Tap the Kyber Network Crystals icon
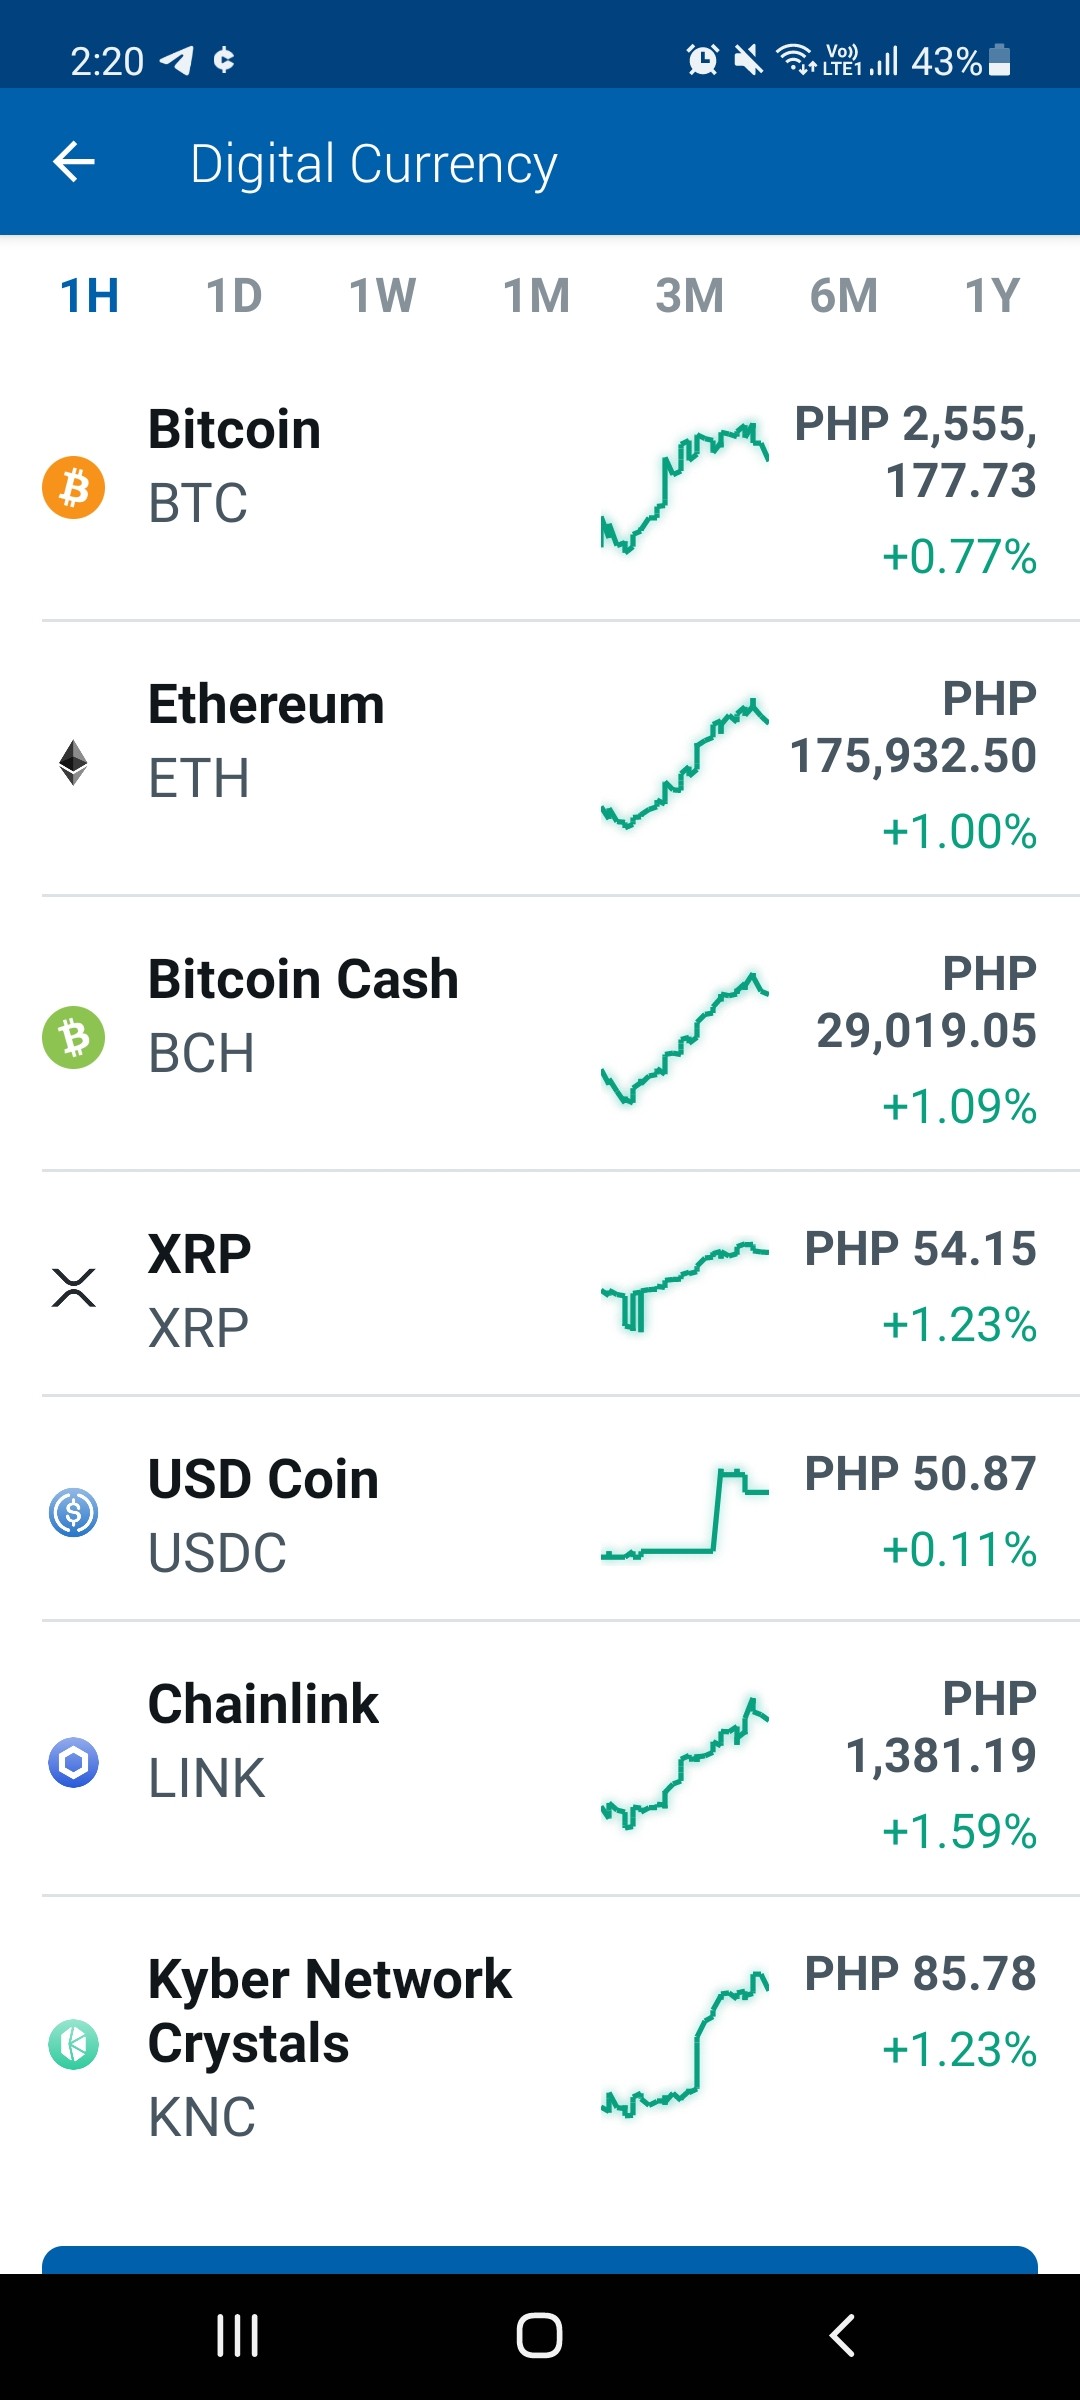Screen dimensions: 1080x2400 tap(73, 2044)
